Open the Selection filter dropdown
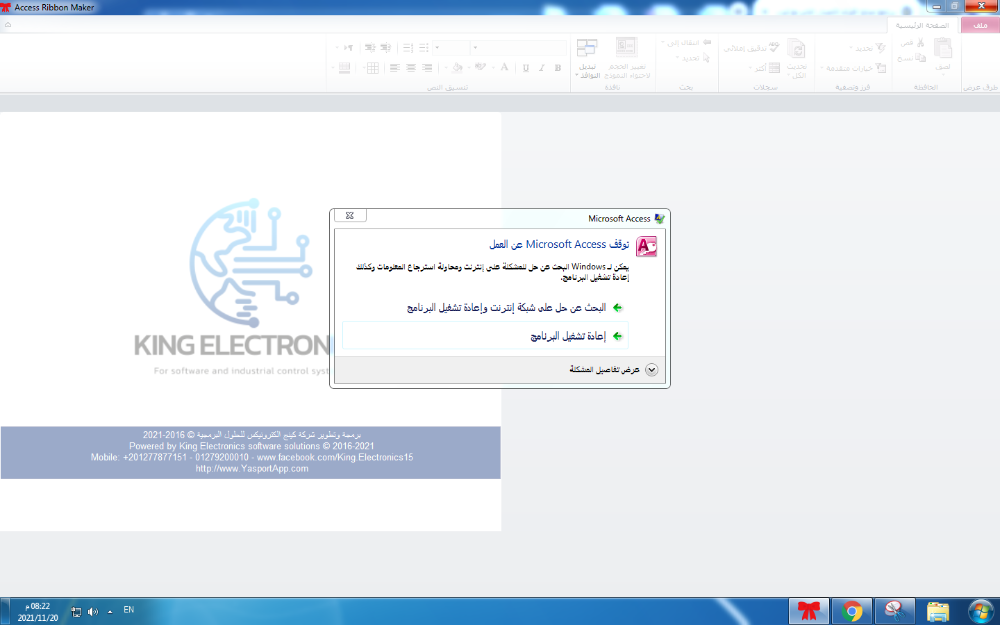Image resolution: width=1000 pixels, height=625 pixels. tap(868, 48)
